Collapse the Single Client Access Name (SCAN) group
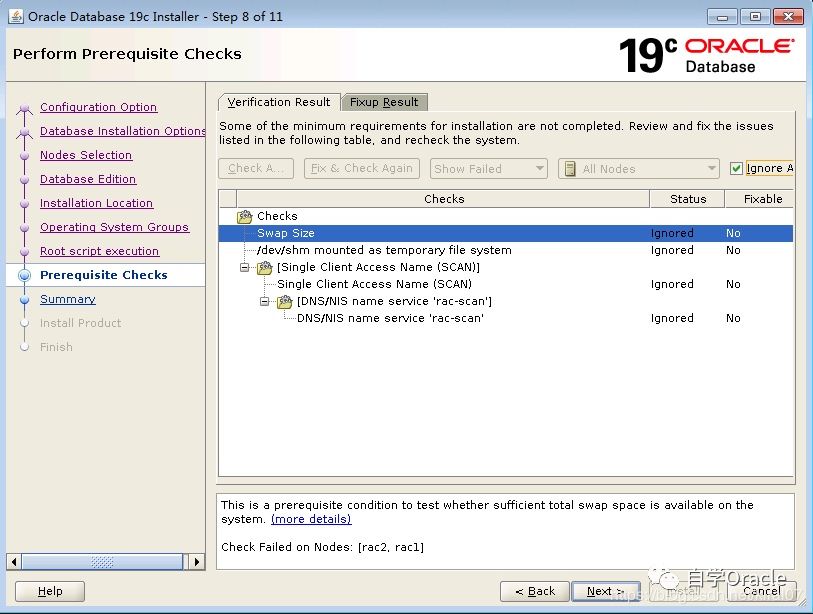This screenshot has height=614, width=813. [245, 268]
